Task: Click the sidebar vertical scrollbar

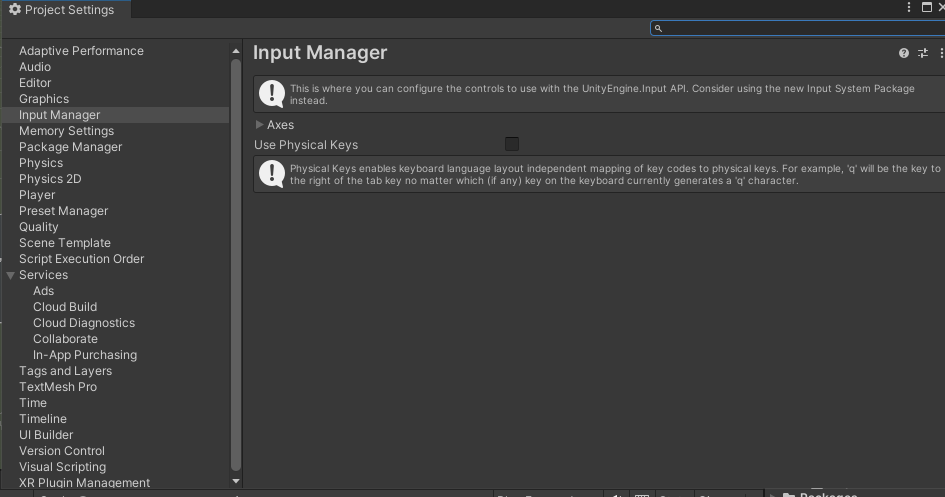Action: click(x=236, y=260)
